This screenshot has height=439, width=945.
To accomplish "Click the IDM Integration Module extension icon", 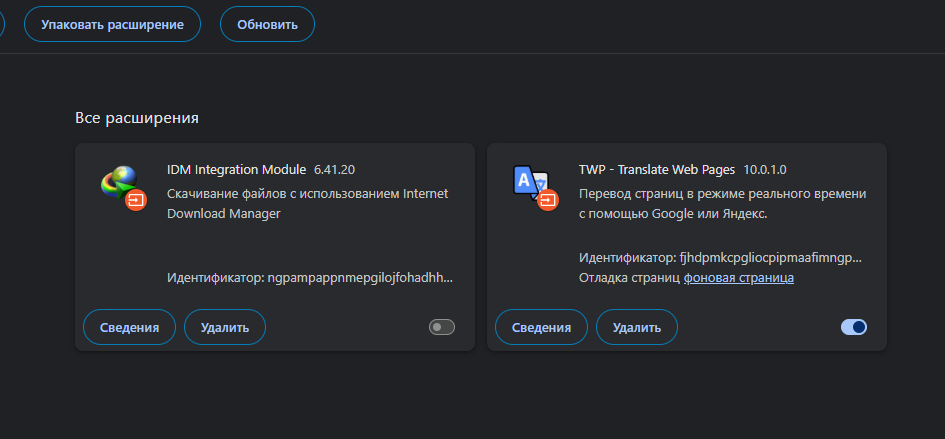I will tap(123, 187).
